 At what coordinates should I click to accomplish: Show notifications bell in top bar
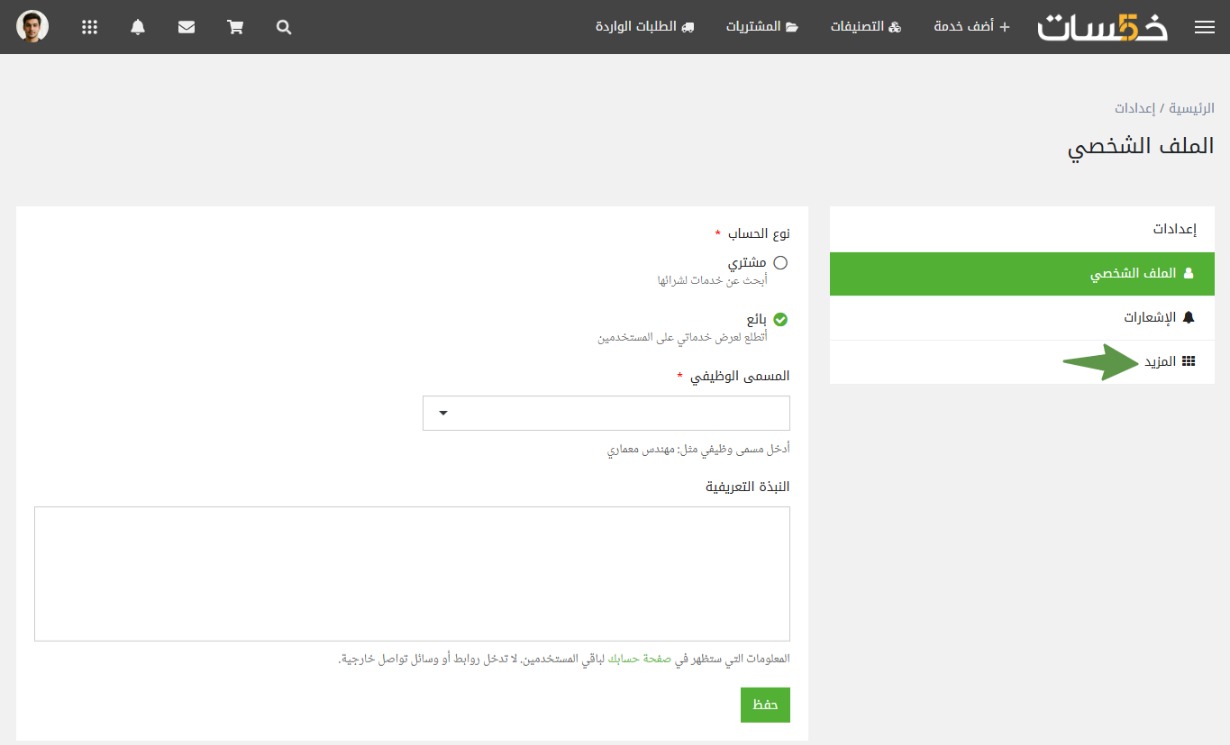(138, 28)
